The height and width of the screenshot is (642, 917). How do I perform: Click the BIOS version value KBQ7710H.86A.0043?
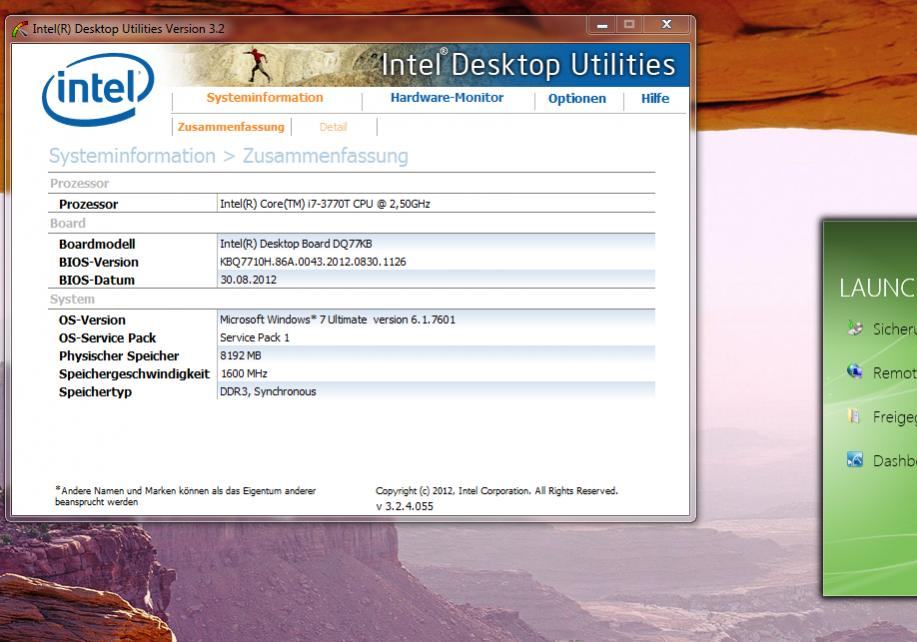point(313,261)
